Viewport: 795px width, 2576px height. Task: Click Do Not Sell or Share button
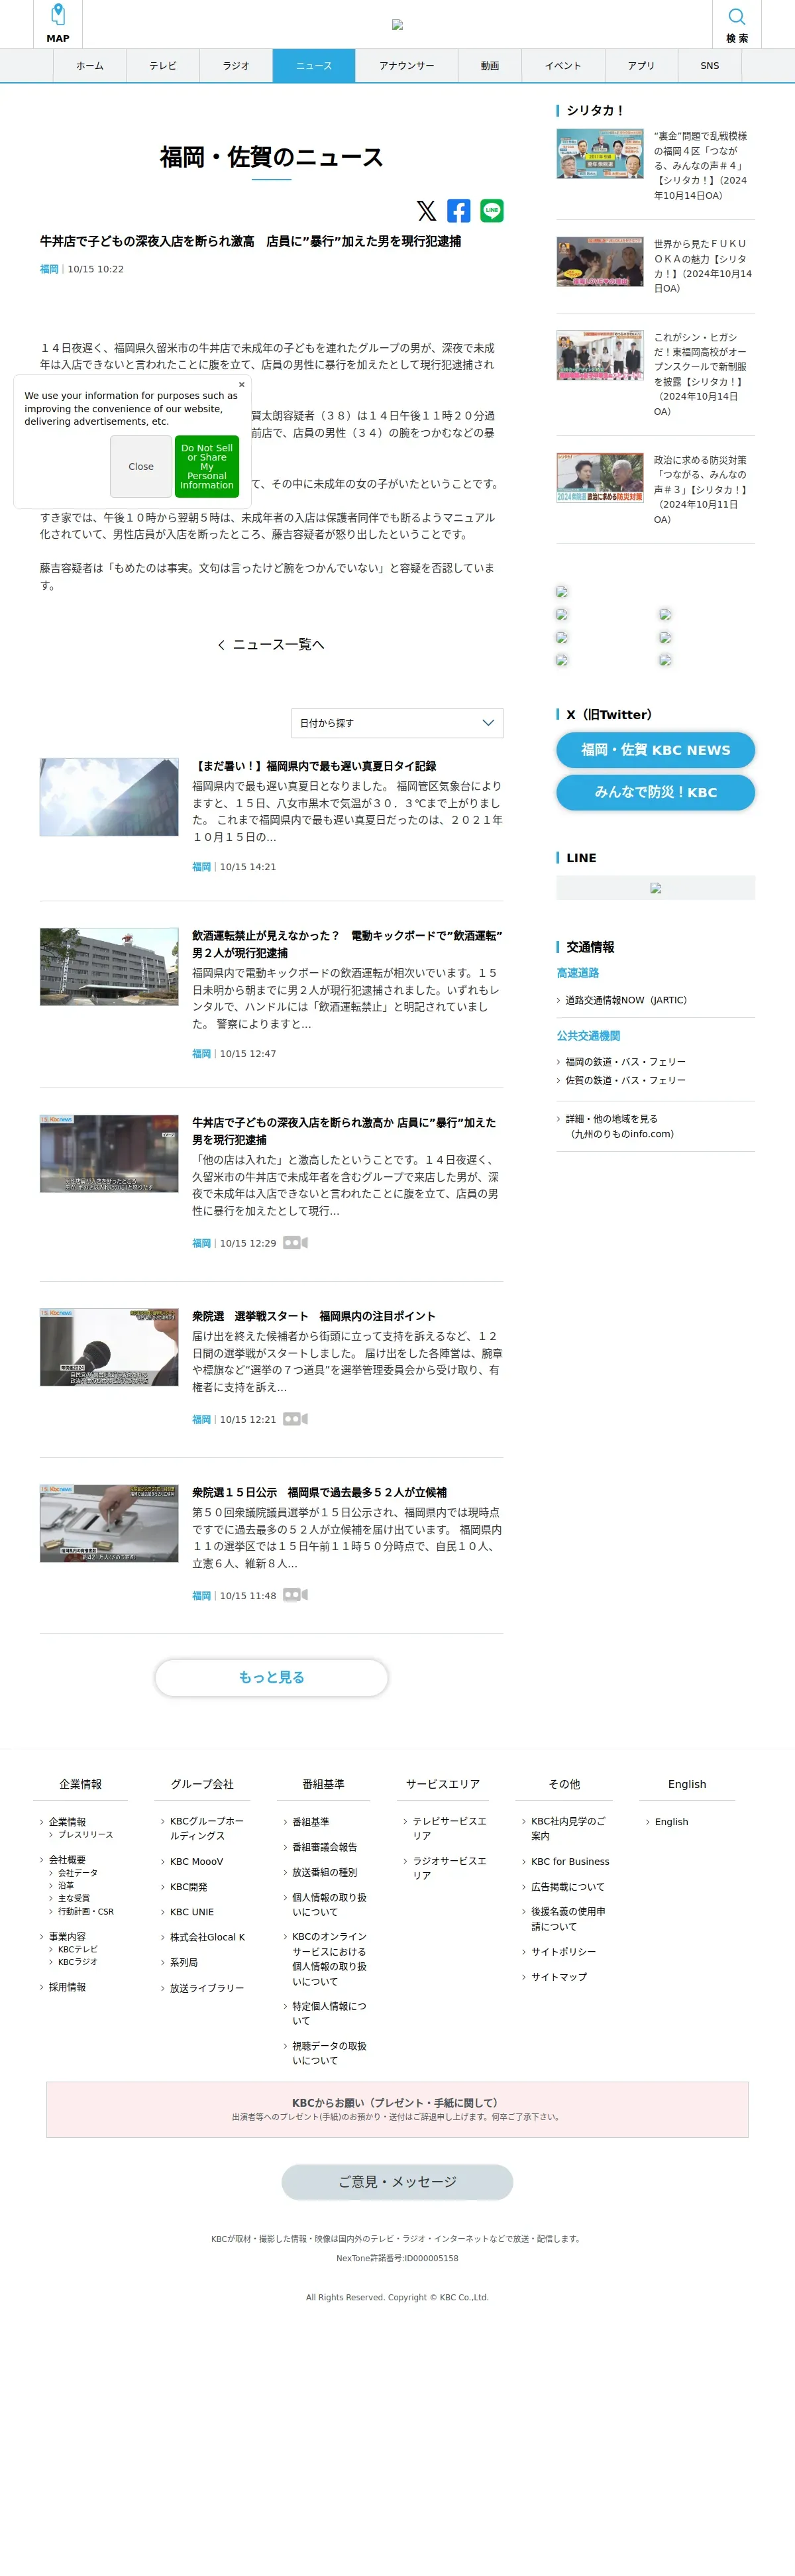pos(207,467)
